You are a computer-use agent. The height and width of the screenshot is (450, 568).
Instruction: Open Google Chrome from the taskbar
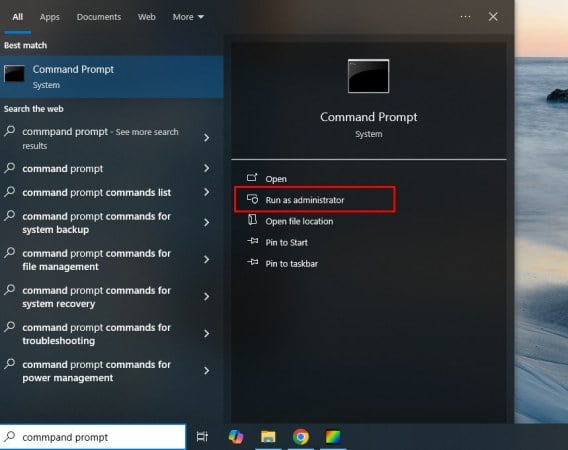pos(301,437)
